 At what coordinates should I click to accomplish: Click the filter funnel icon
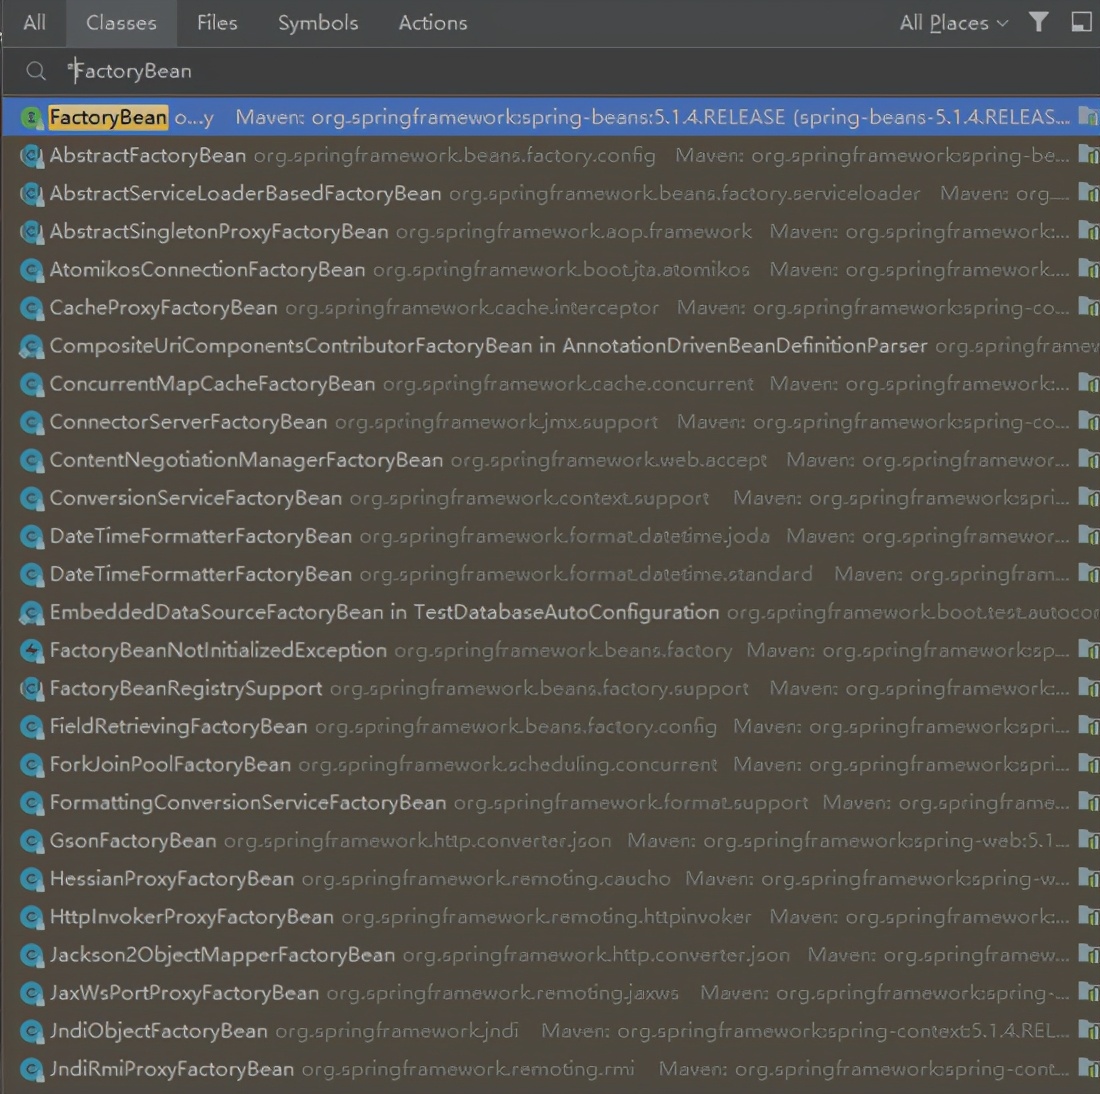(1038, 22)
